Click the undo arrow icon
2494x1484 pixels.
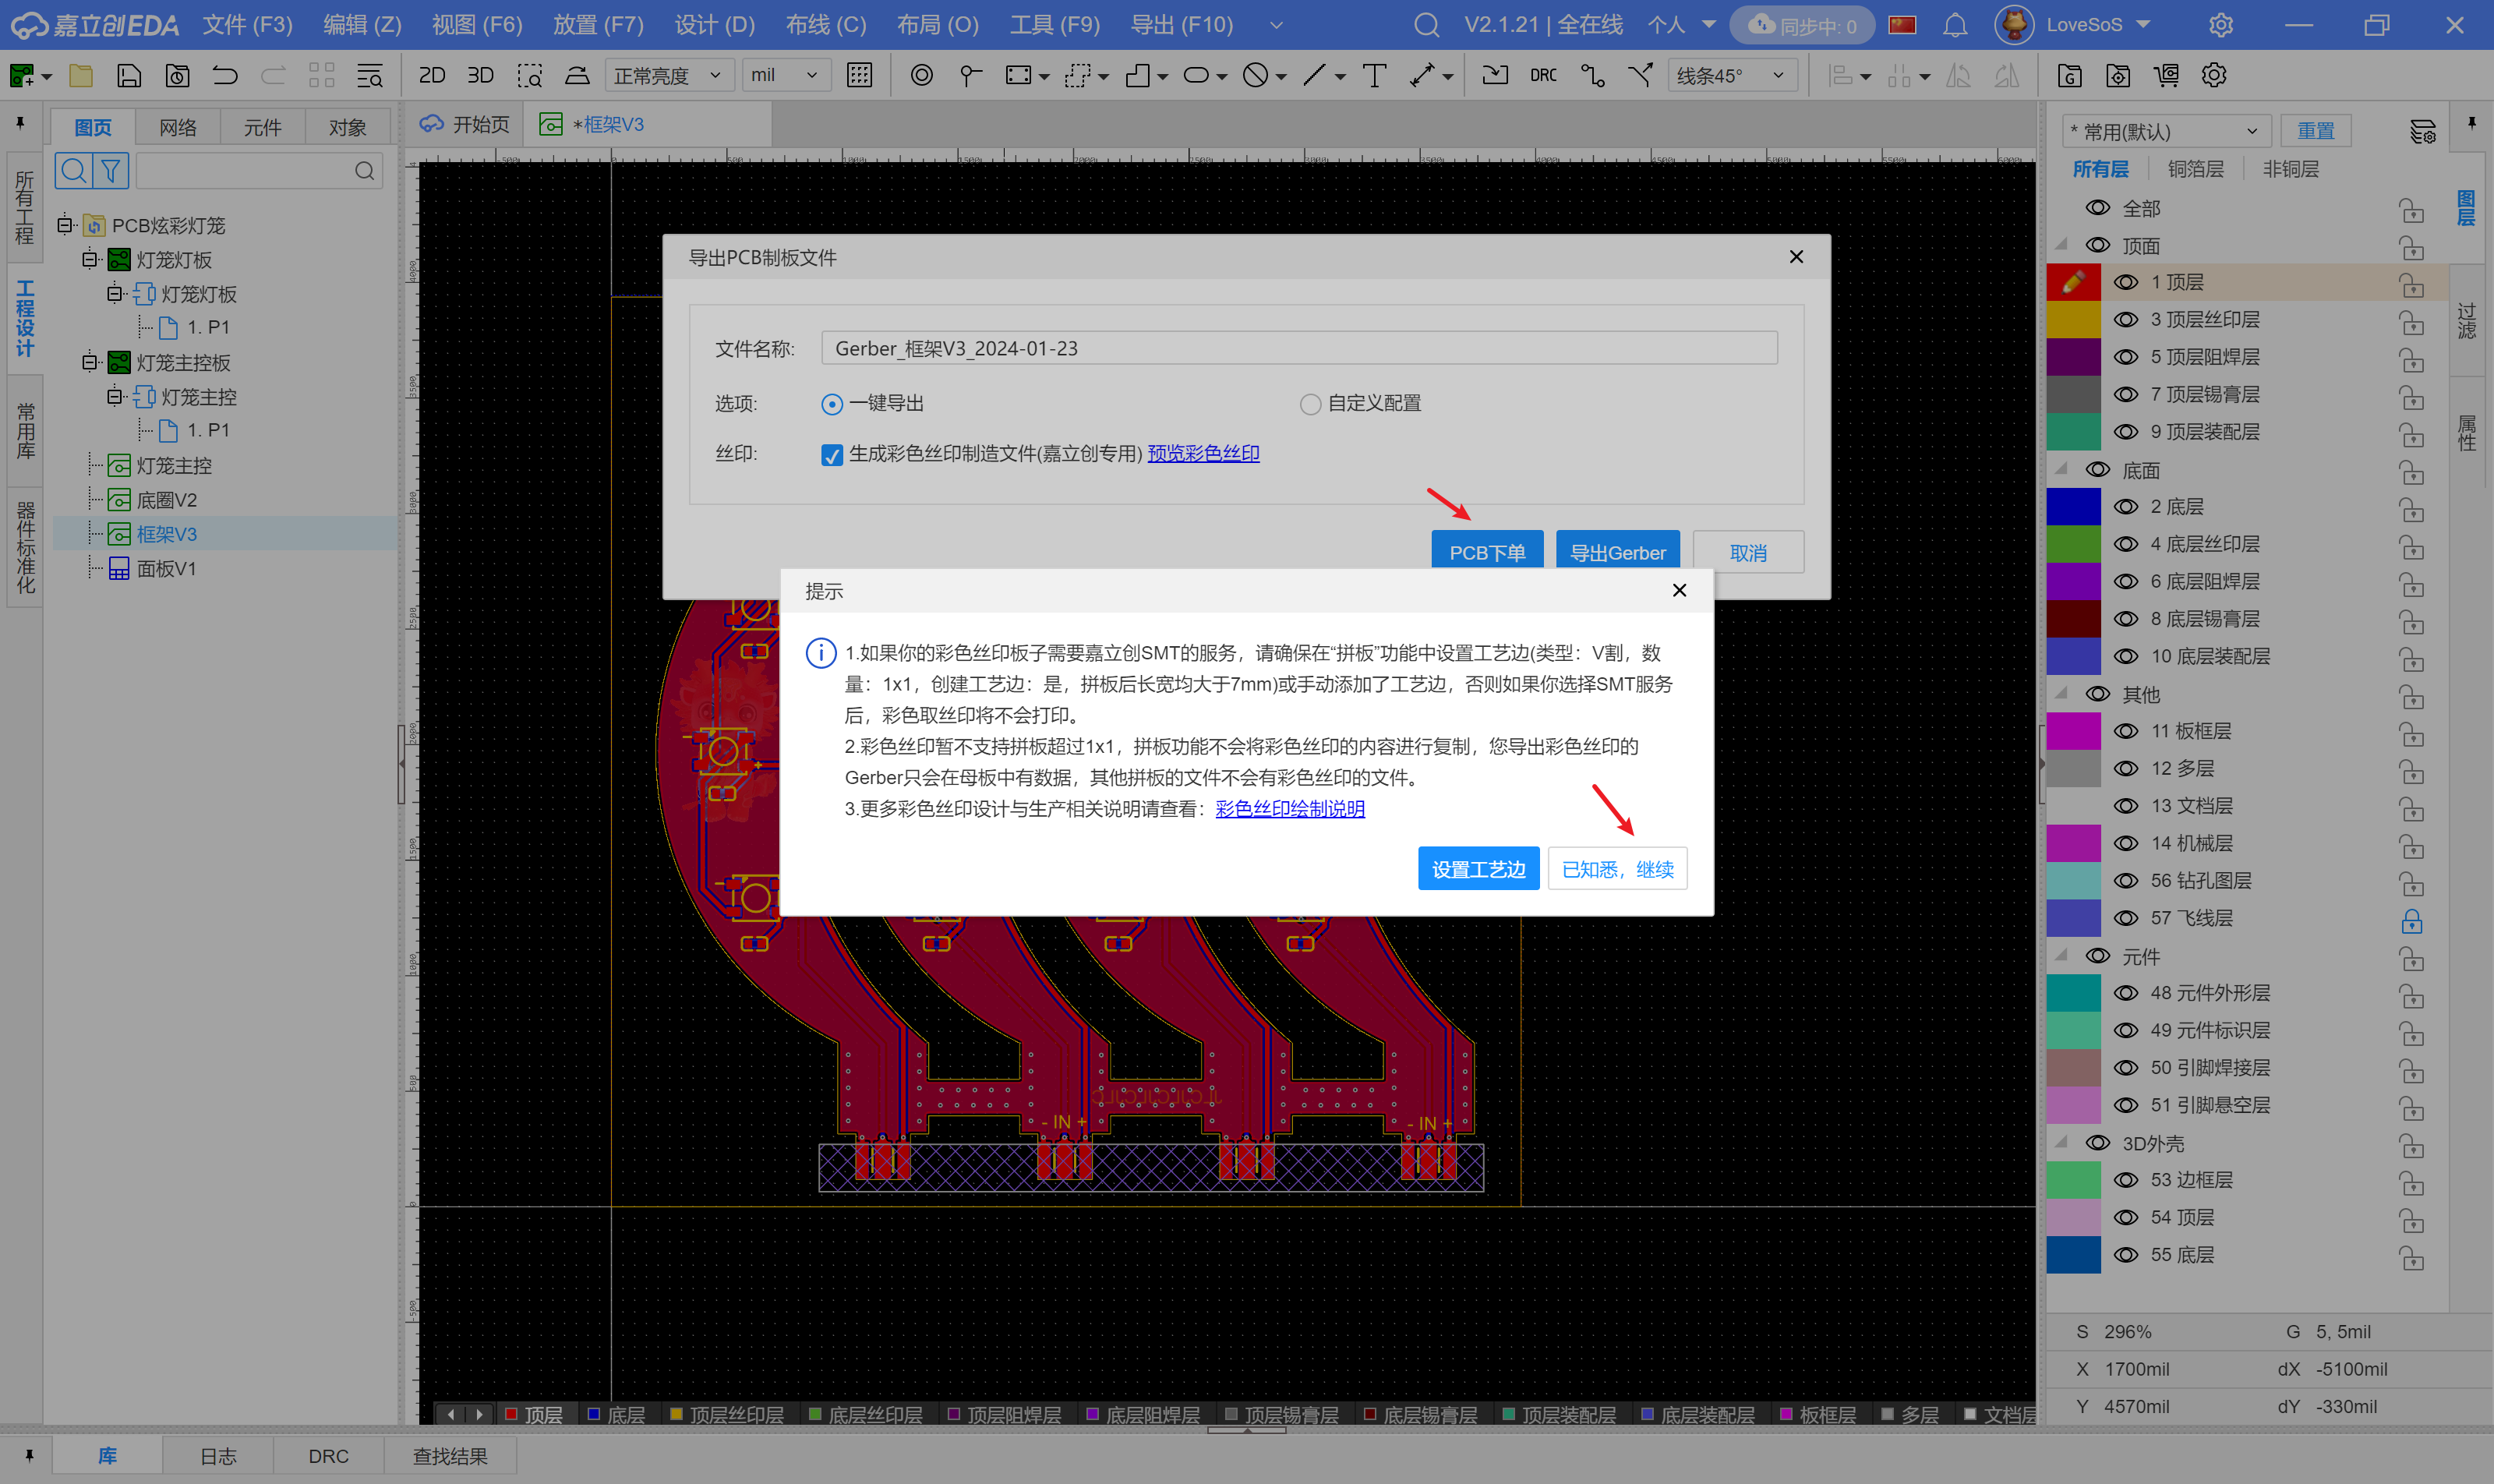(x=225, y=75)
